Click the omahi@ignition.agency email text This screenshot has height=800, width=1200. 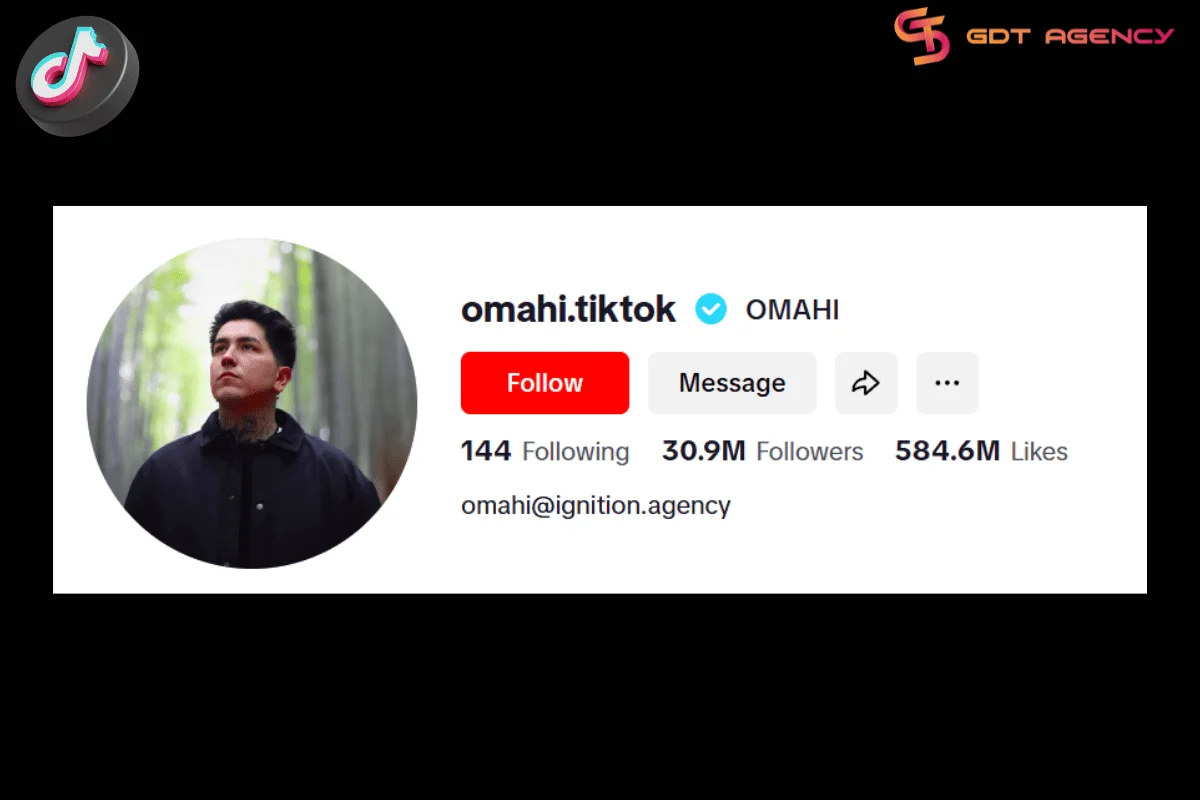click(x=596, y=506)
